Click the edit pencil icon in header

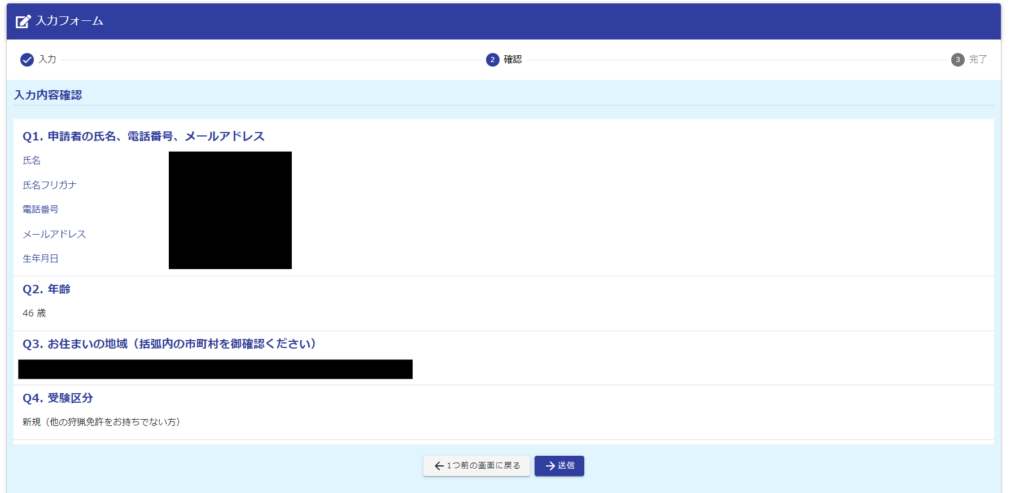23,21
